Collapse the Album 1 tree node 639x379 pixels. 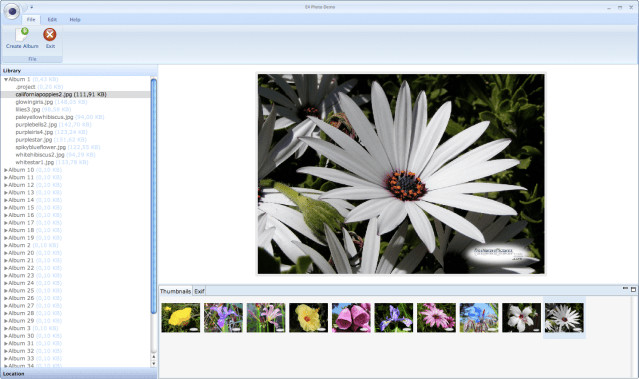(x=6, y=79)
